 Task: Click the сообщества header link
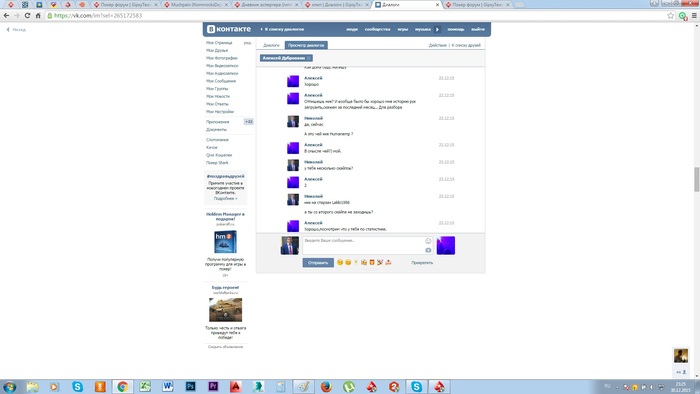click(377, 29)
